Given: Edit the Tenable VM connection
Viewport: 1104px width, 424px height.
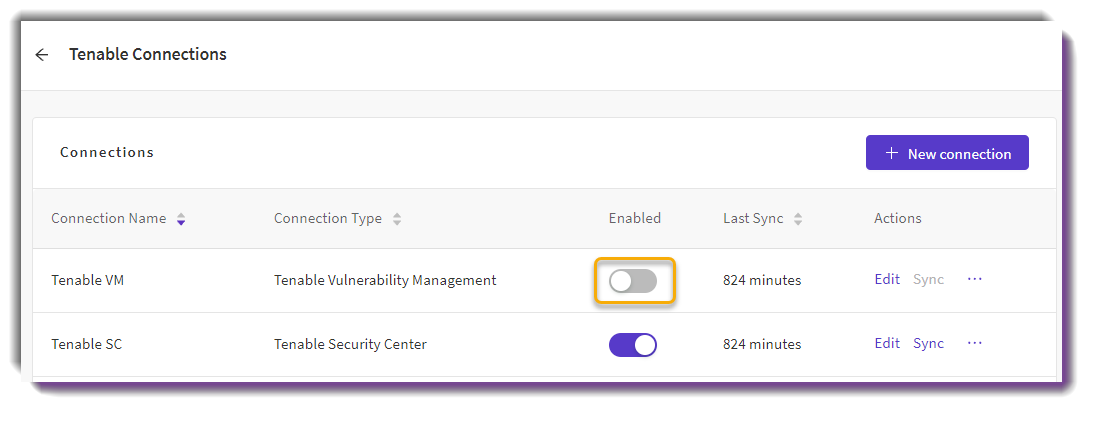Looking at the screenshot, I should pos(887,280).
